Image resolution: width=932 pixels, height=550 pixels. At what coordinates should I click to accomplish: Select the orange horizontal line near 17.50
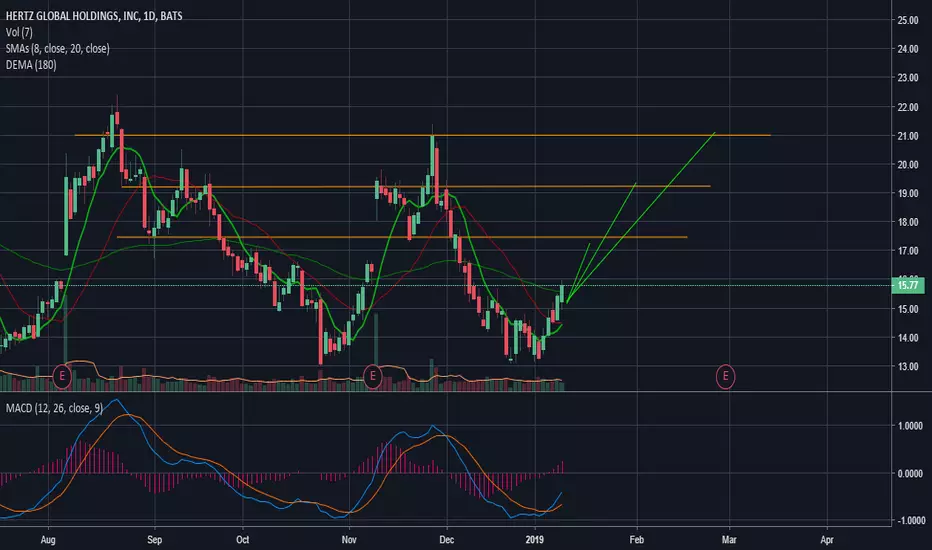tap(402, 237)
